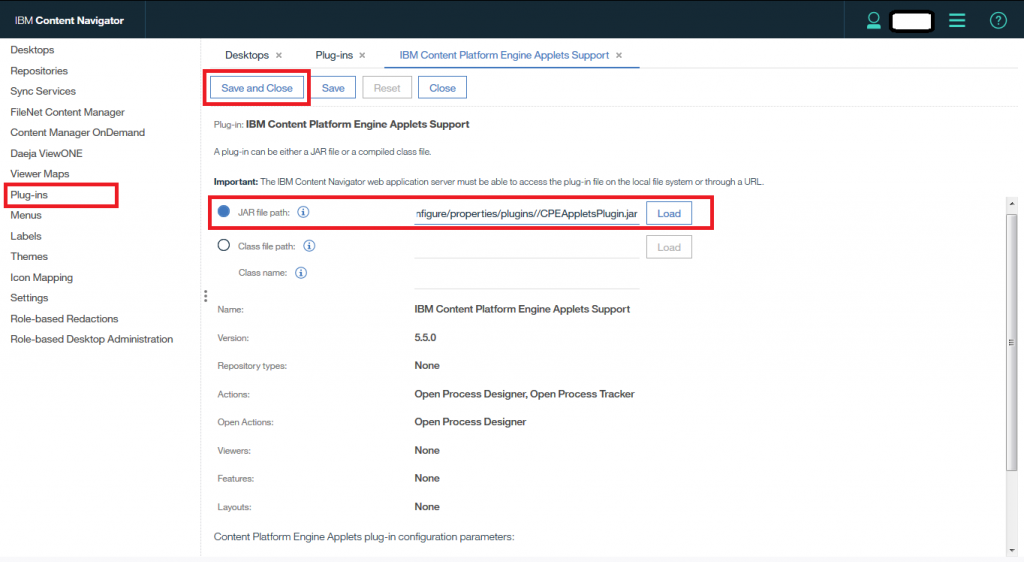This screenshot has width=1024, height=562.
Task: Select IBM Content Platform Engine Applets Support tab
Action: point(504,55)
